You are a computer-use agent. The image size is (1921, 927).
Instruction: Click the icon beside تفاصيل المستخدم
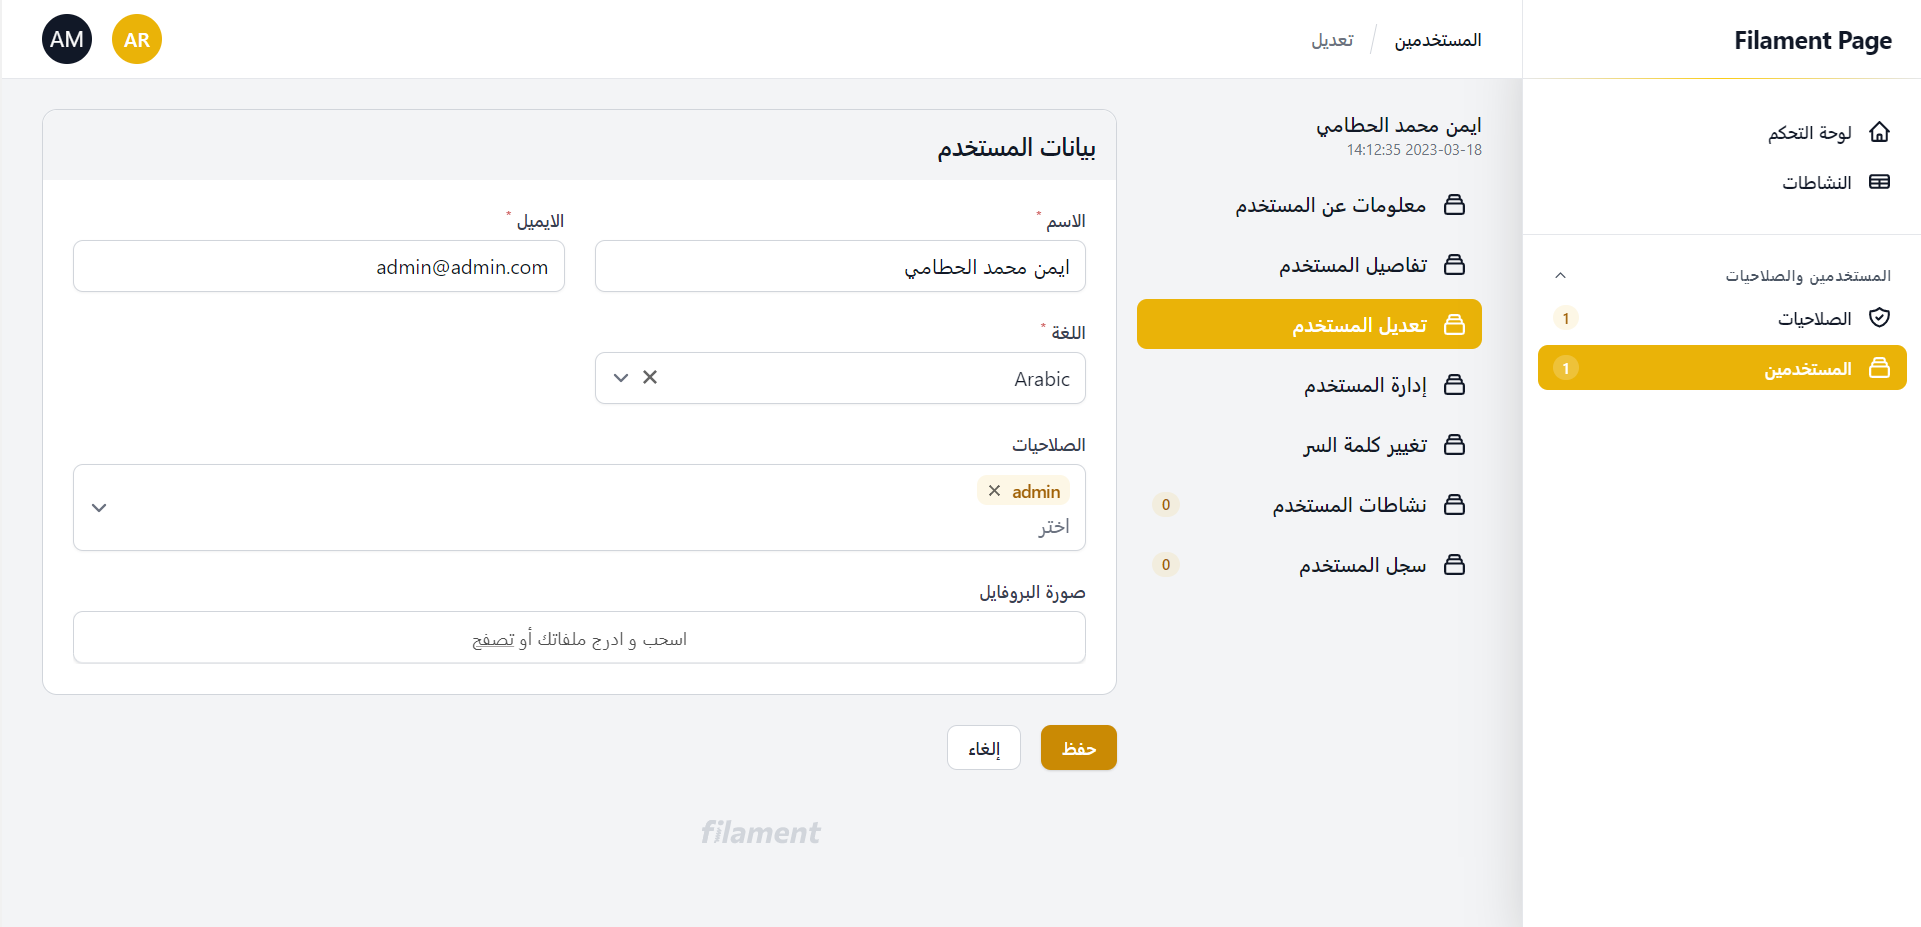1454,265
